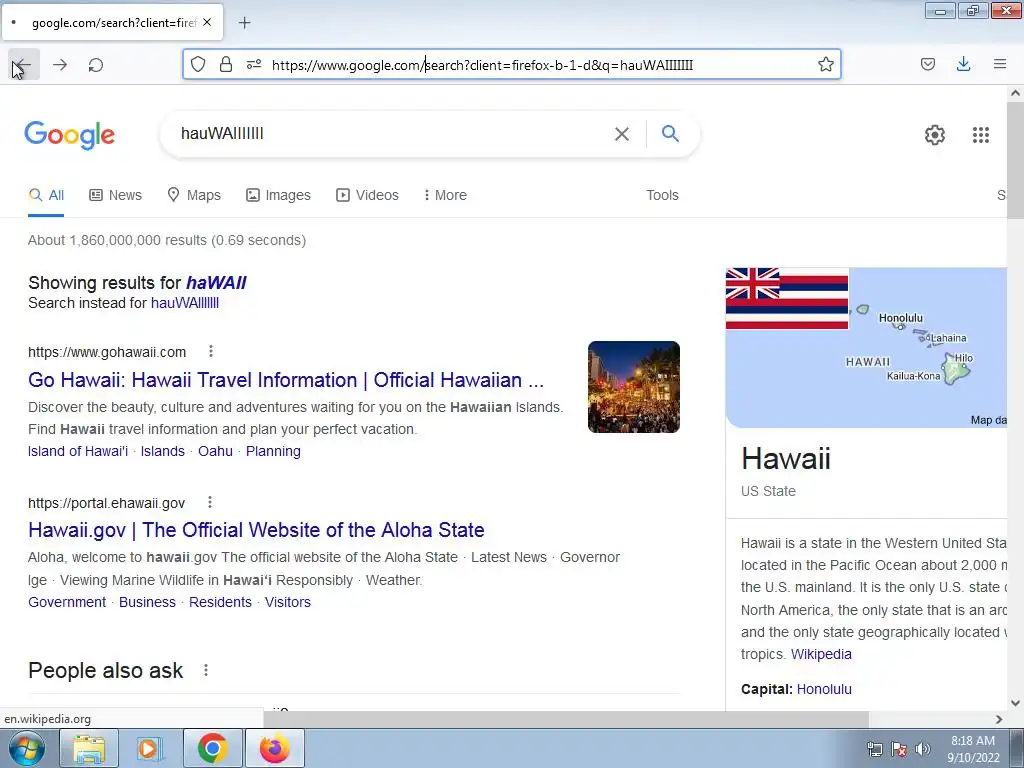Click the Go Hawaii result thumbnail

(x=633, y=387)
